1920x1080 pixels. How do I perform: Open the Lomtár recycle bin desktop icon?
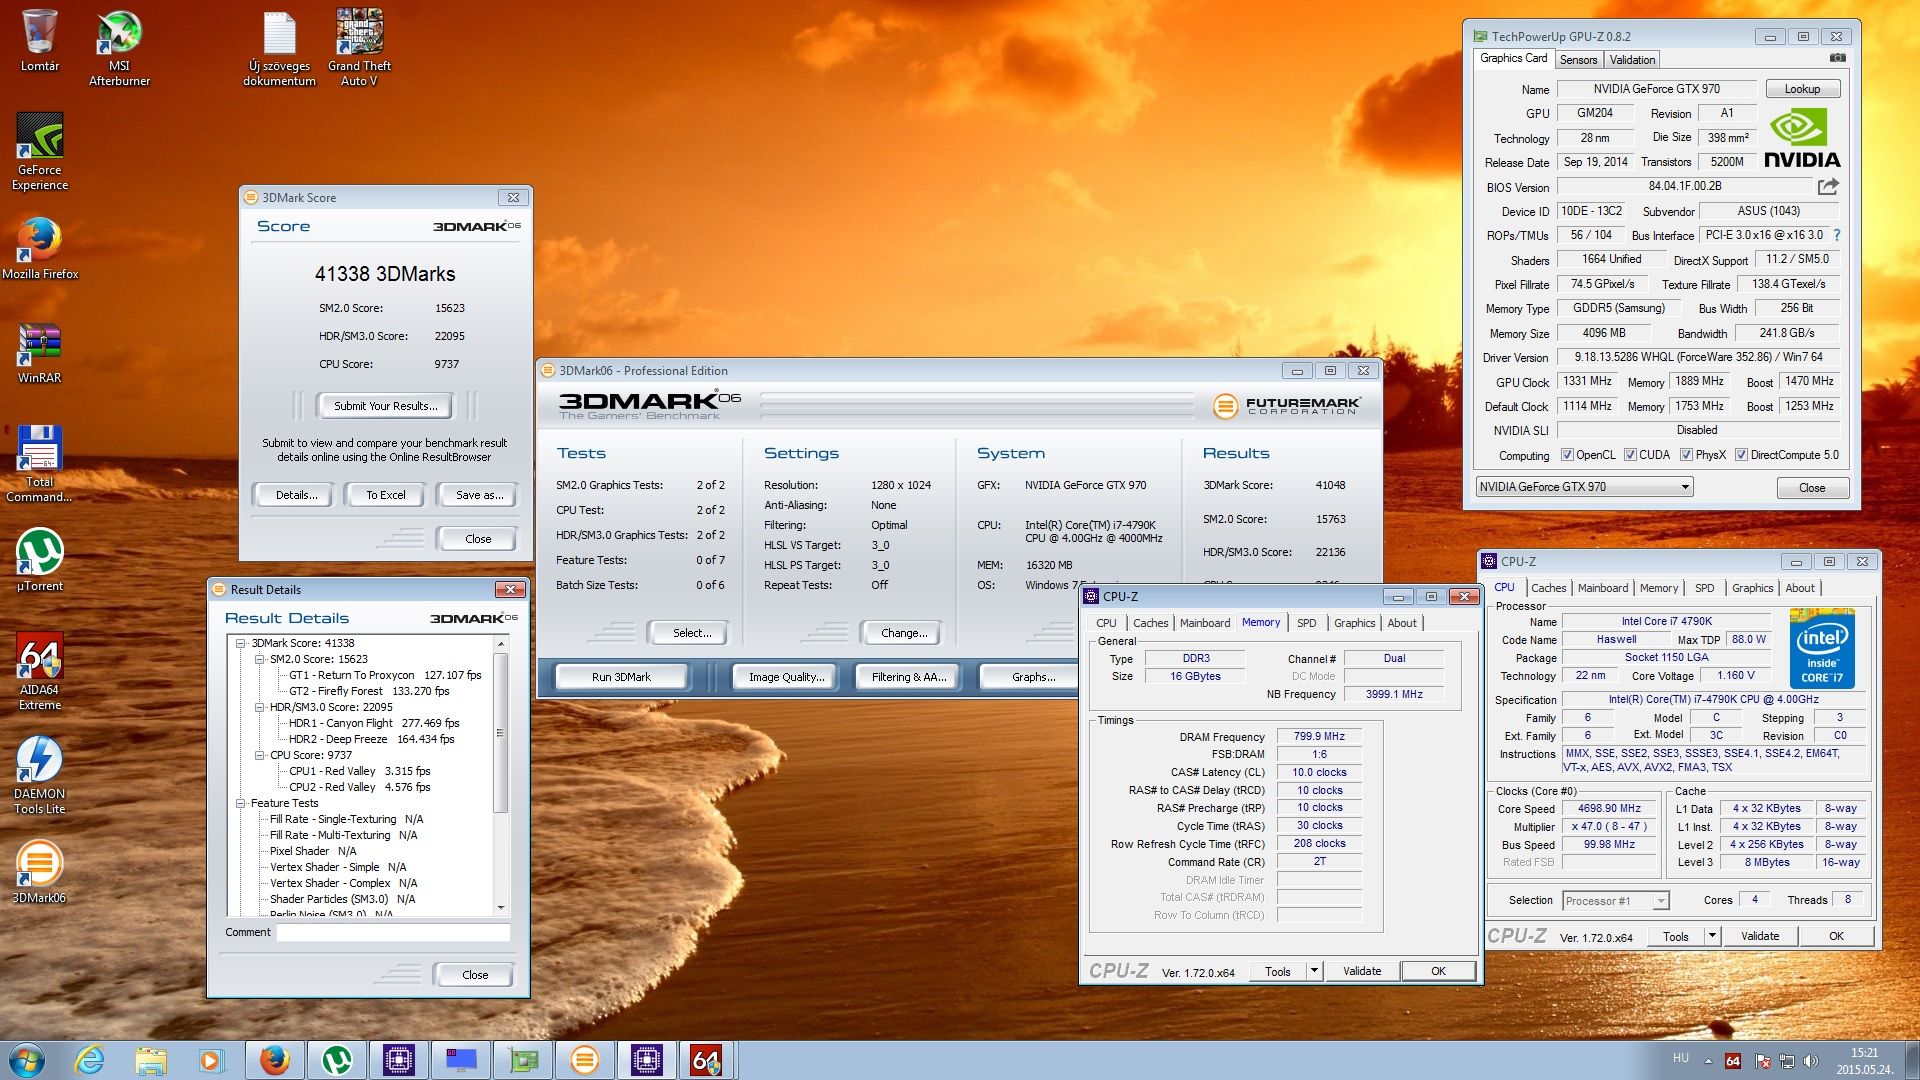(39, 41)
